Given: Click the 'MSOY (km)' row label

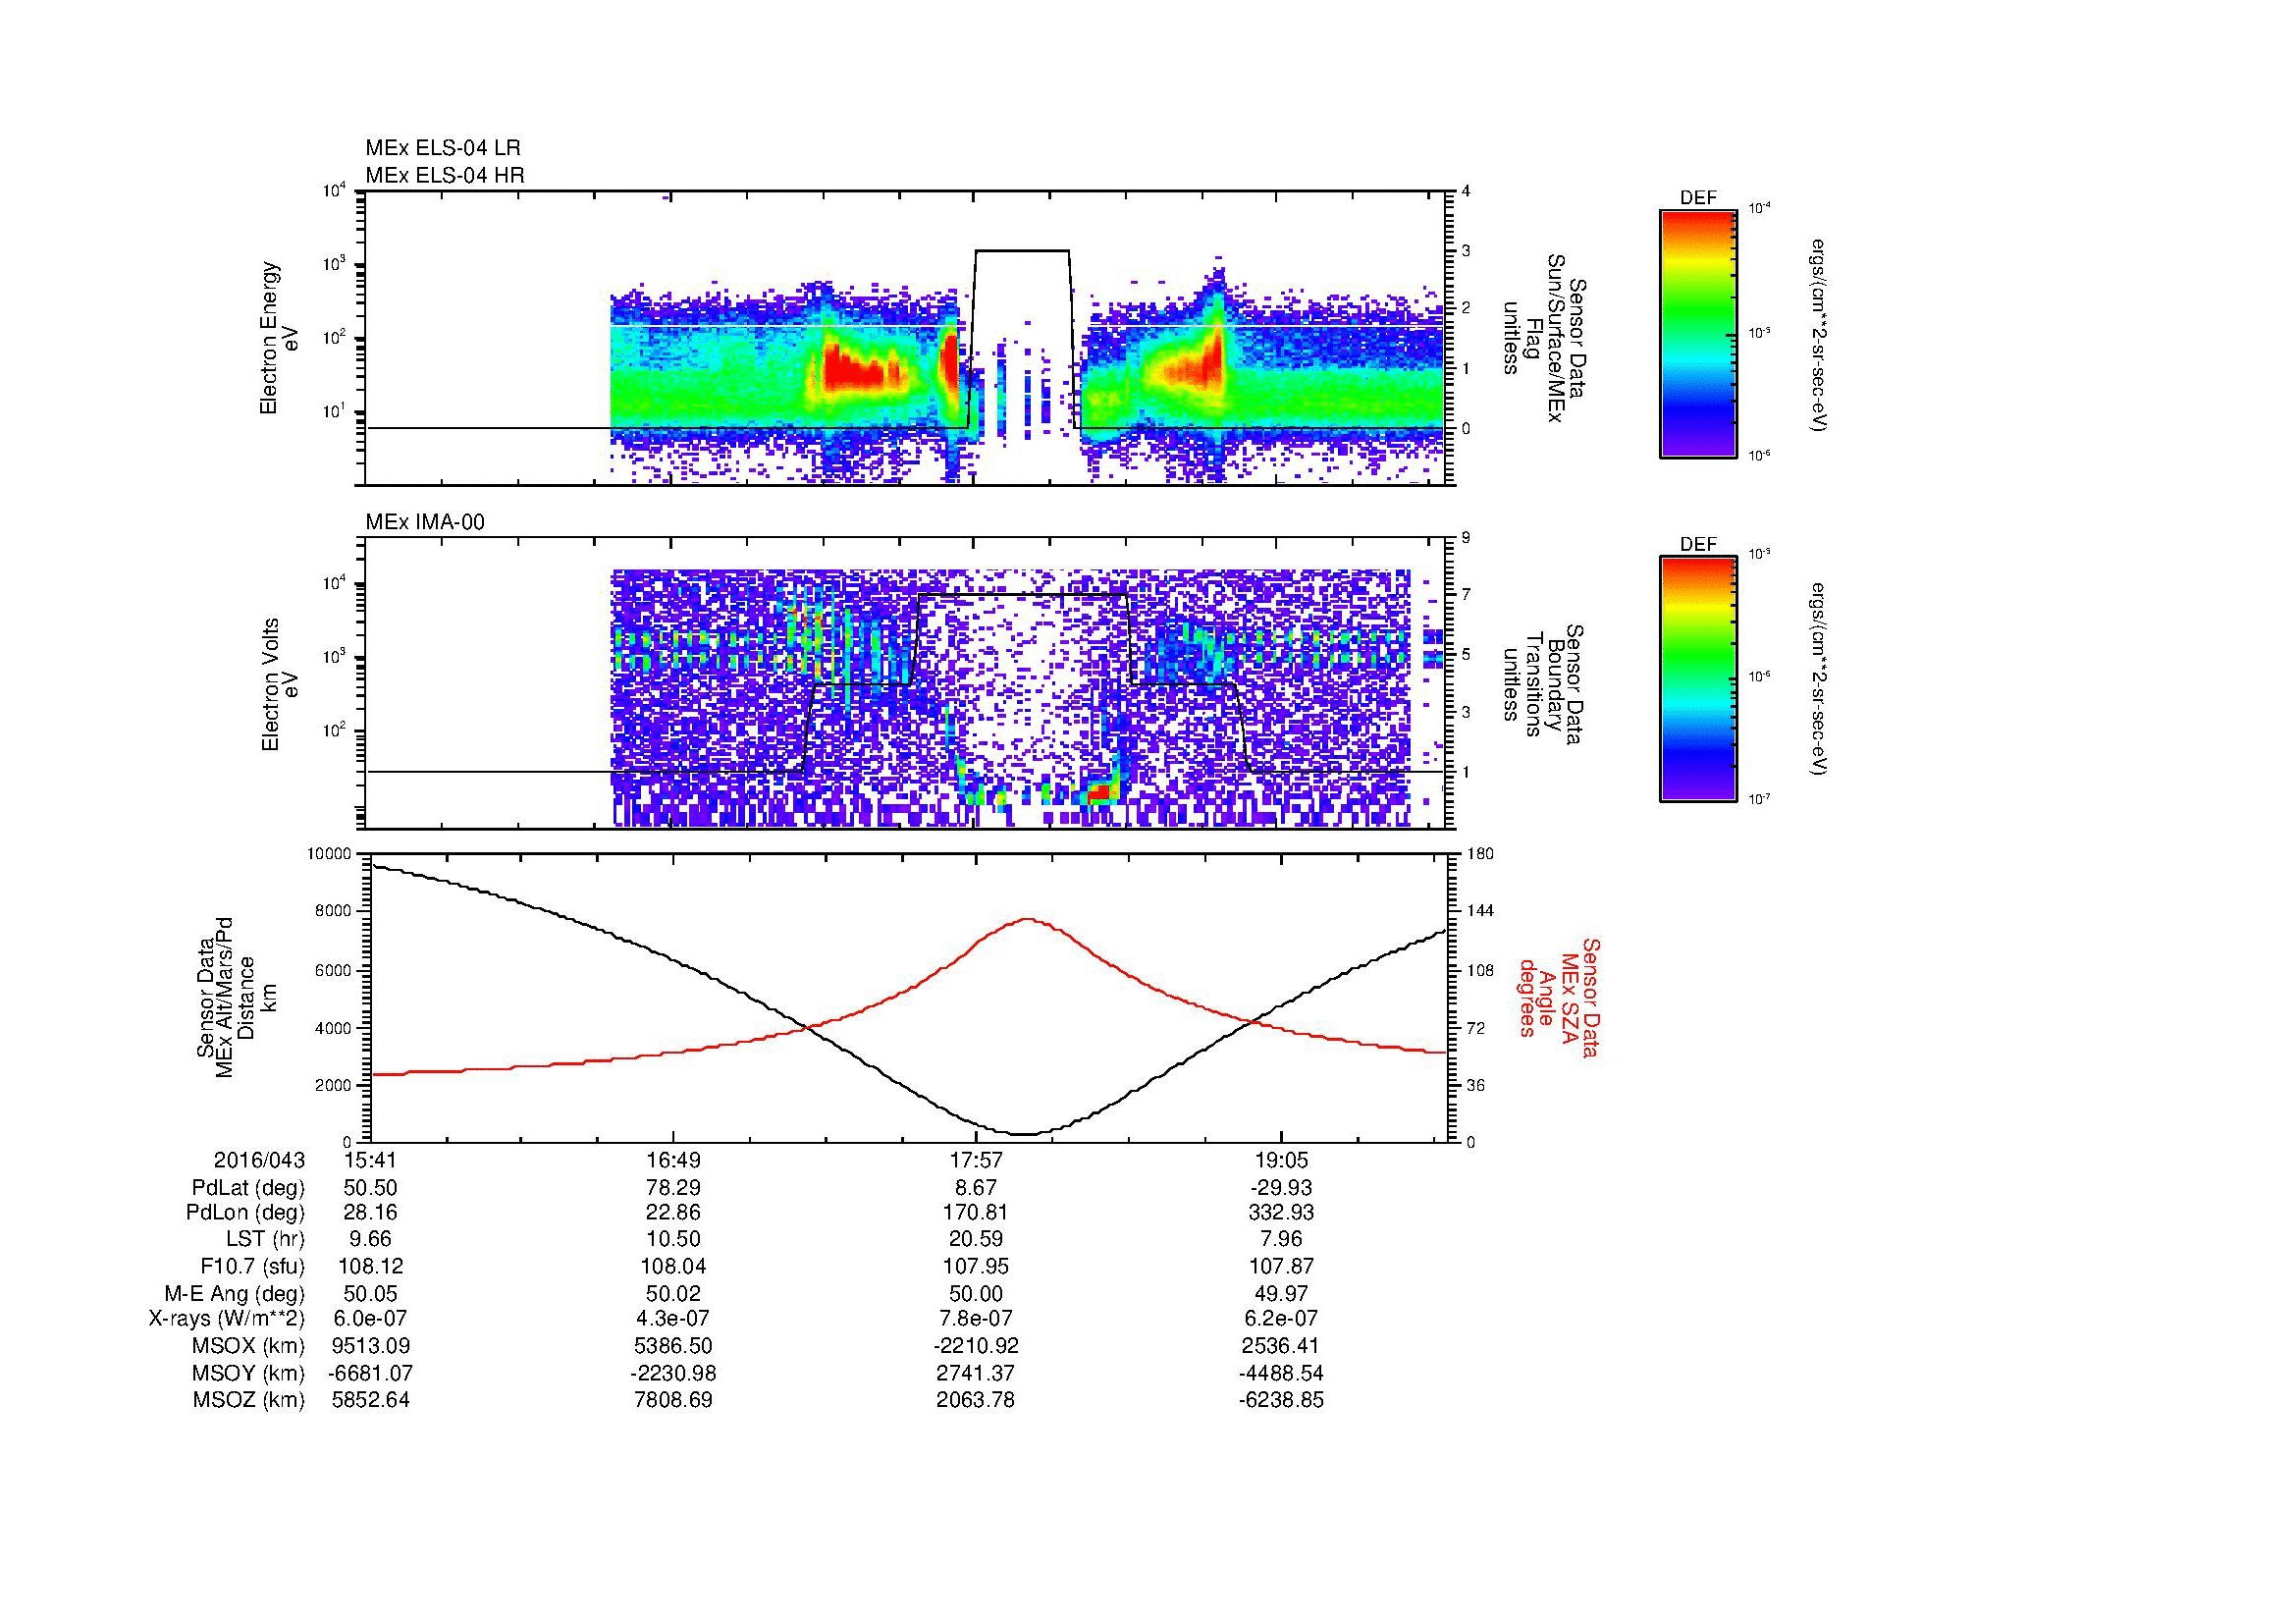Looking at the screenshot, I should coord(249,1373).
